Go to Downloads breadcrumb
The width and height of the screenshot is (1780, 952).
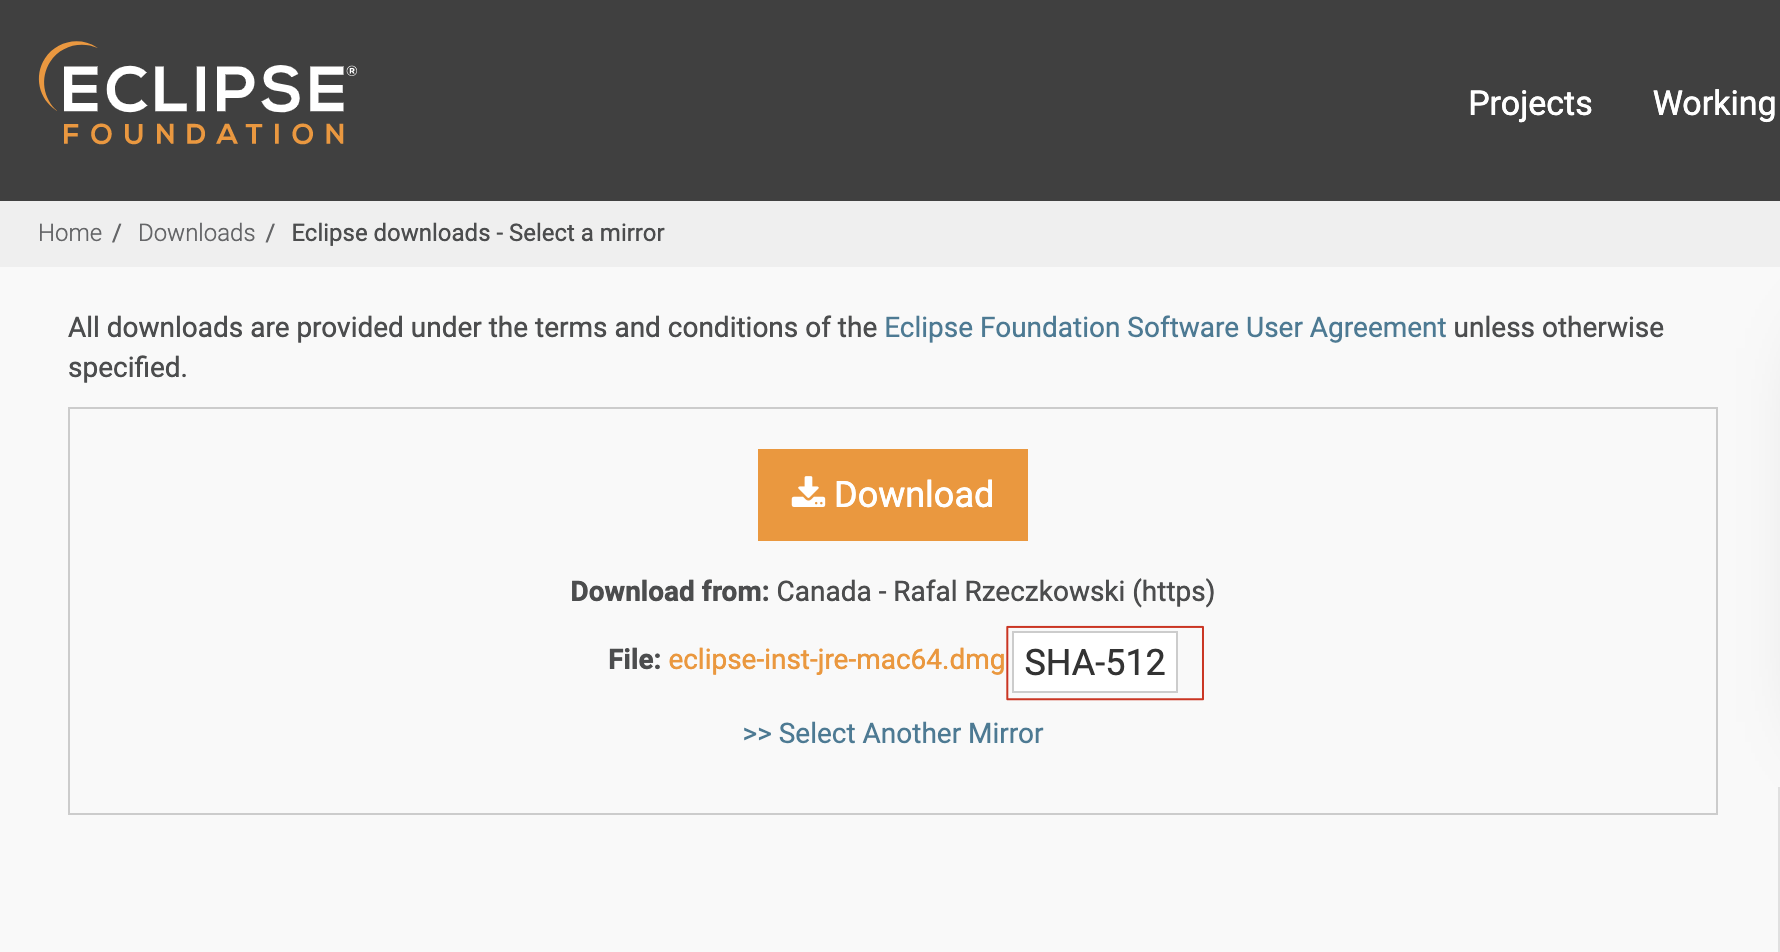pyautogui.click(x=197, y=233)
